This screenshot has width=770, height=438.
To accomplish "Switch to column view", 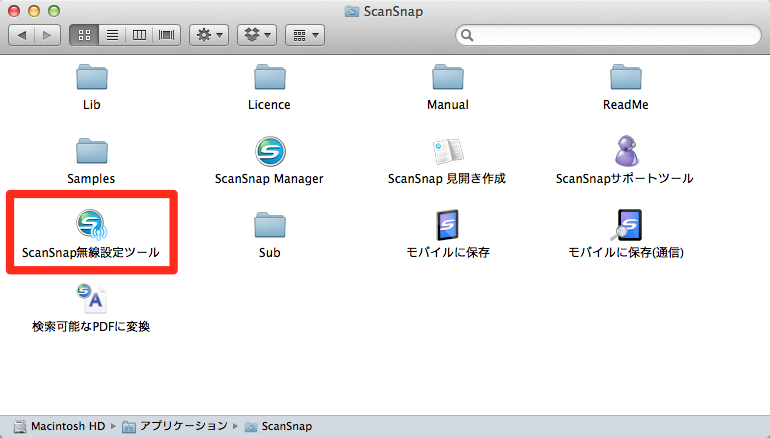I will pos(139,35).
